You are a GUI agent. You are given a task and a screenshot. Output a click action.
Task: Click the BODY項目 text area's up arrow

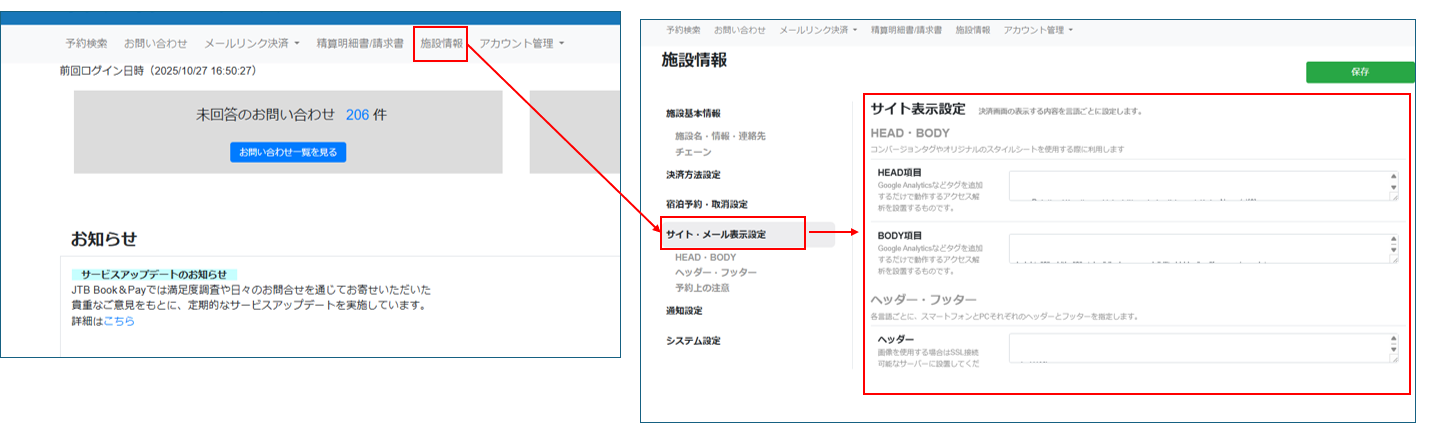click(x=1393, y=241)
